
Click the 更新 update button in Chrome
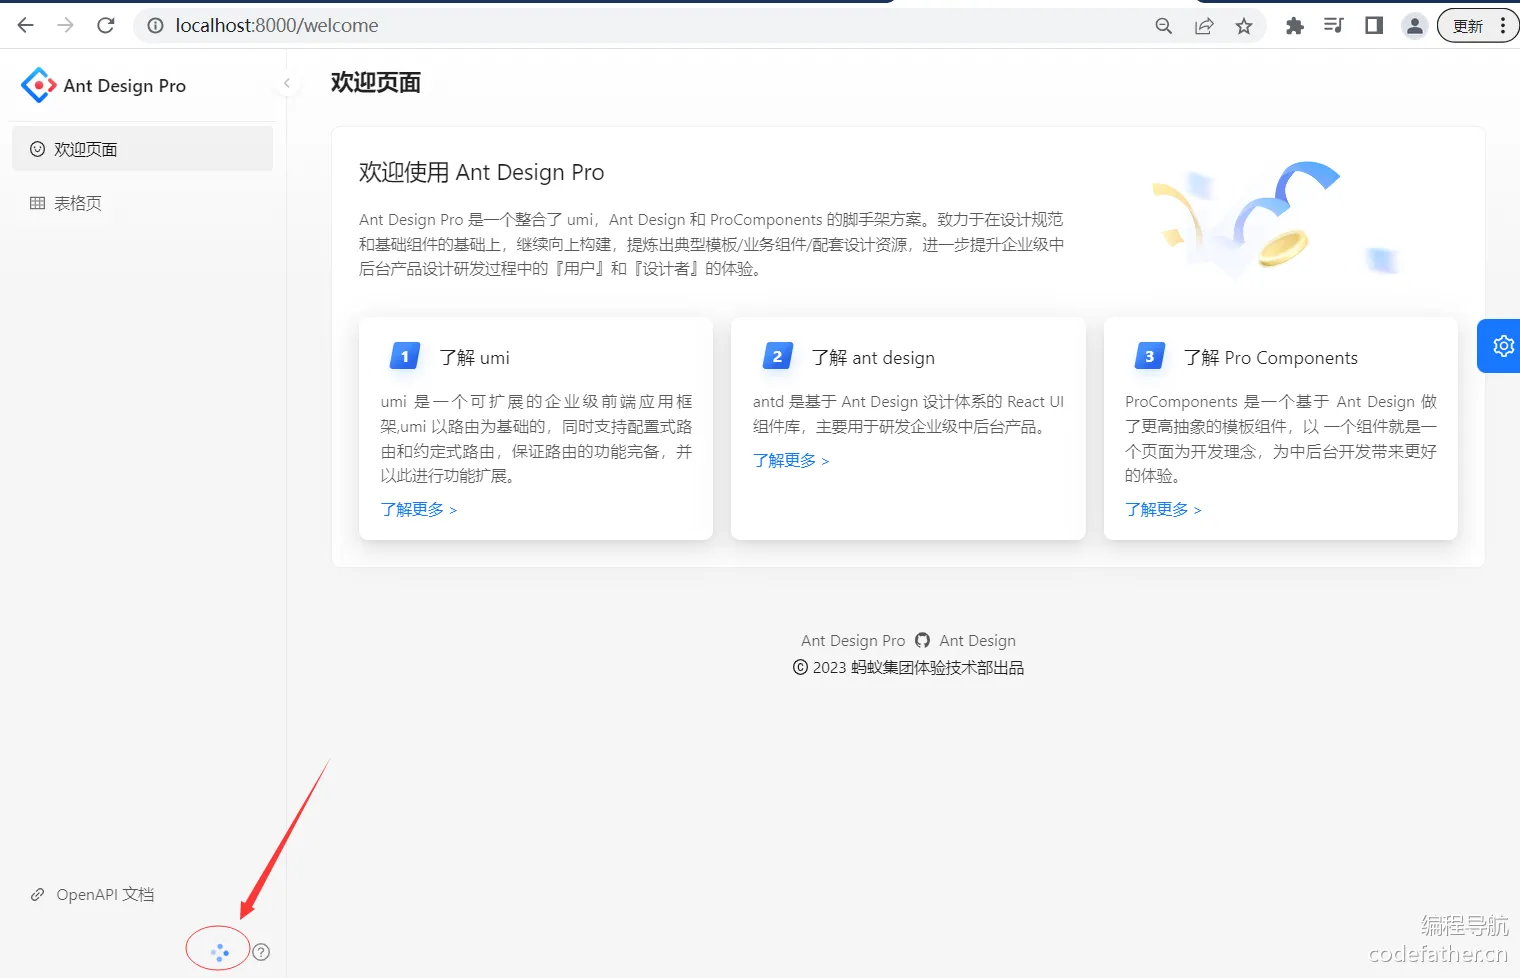1478,26
